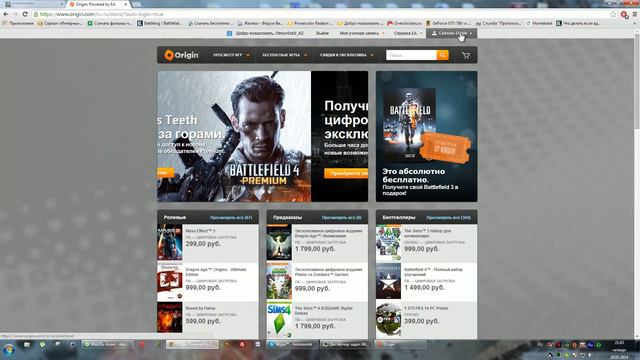
Task: Click the Mass Effect 3 title text
Action: click(200, 231)
